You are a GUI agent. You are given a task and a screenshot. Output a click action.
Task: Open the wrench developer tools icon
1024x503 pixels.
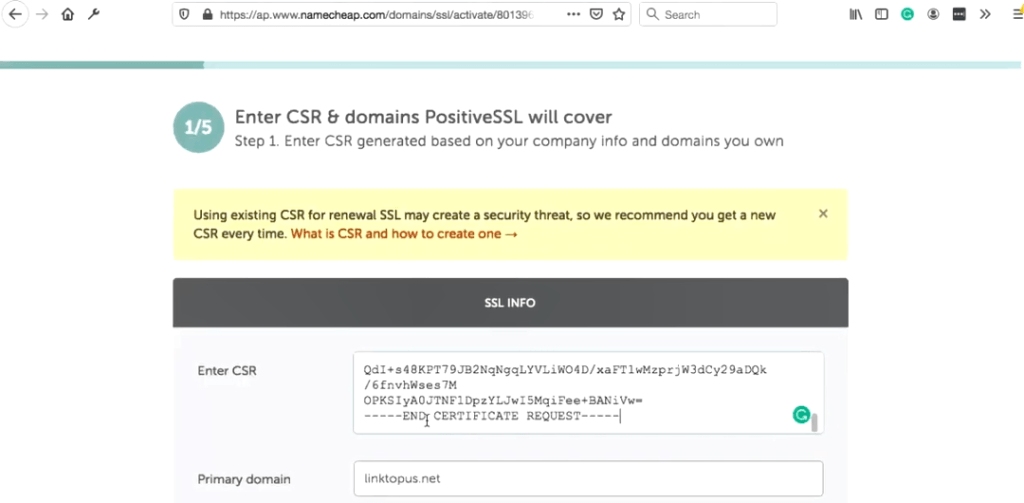click(94, 14)
